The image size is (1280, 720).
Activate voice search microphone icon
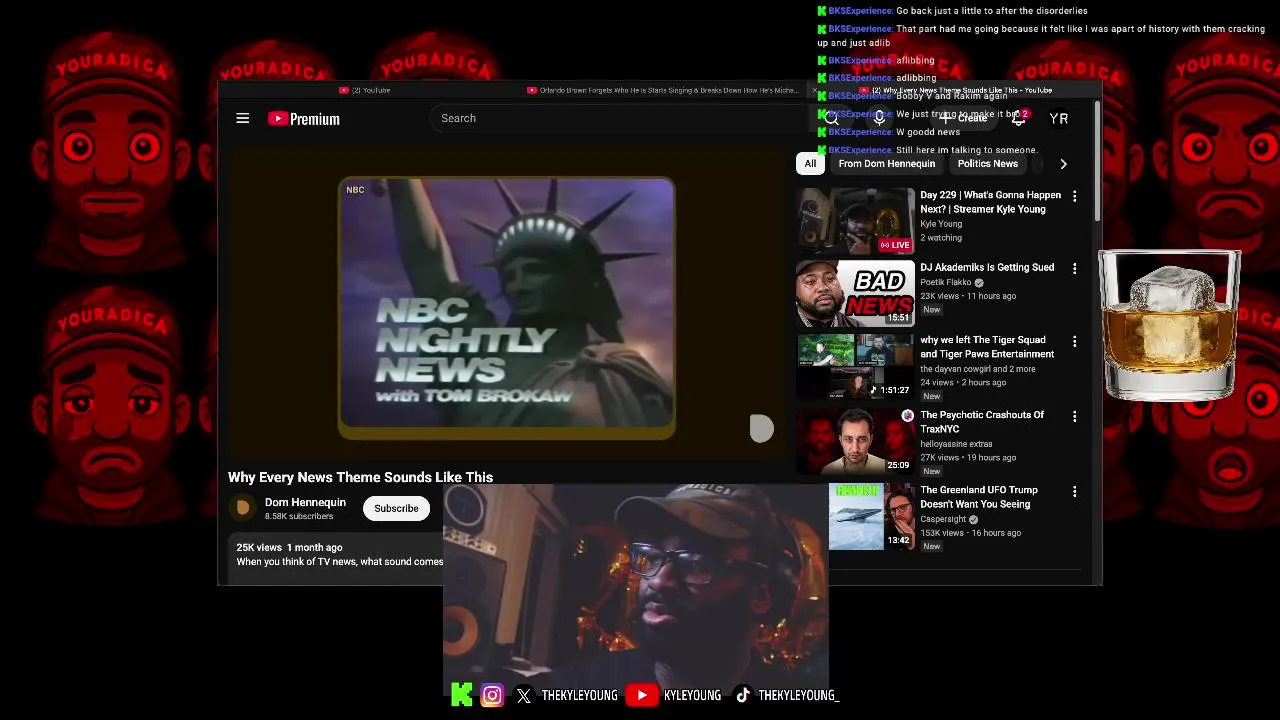click(x=879, y=118)
